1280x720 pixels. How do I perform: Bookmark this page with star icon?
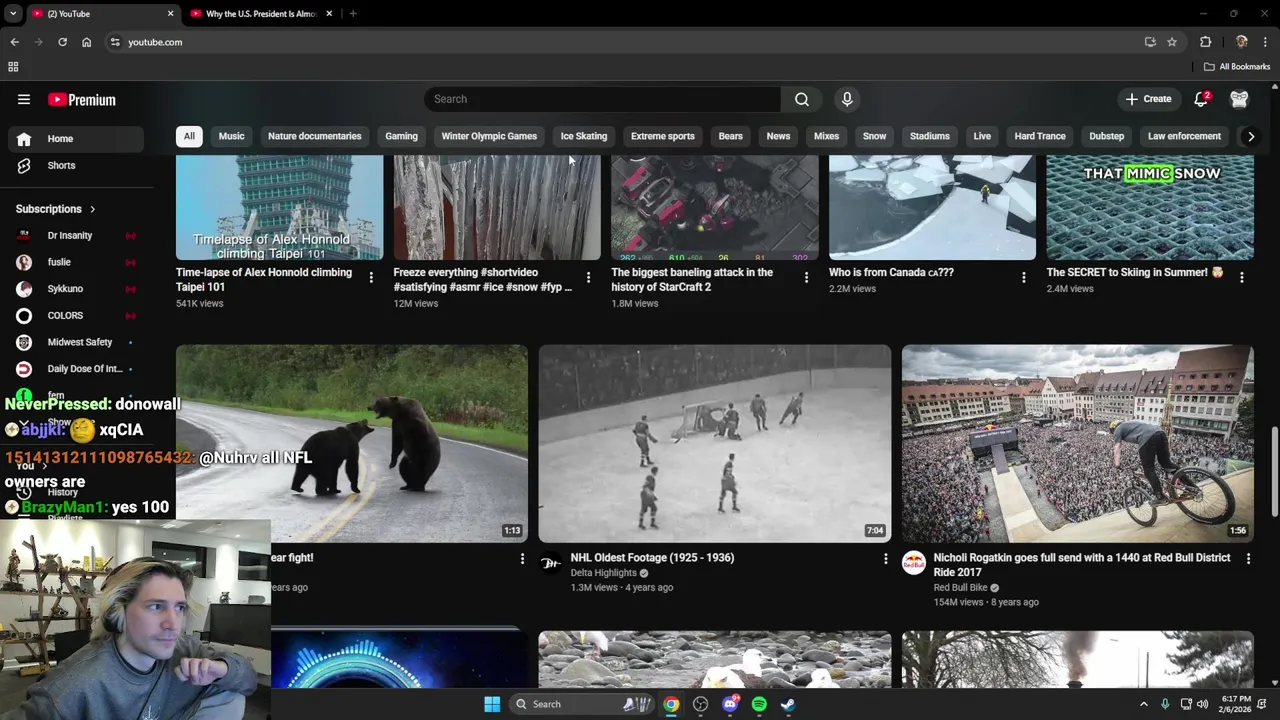tap(1172, 42)
